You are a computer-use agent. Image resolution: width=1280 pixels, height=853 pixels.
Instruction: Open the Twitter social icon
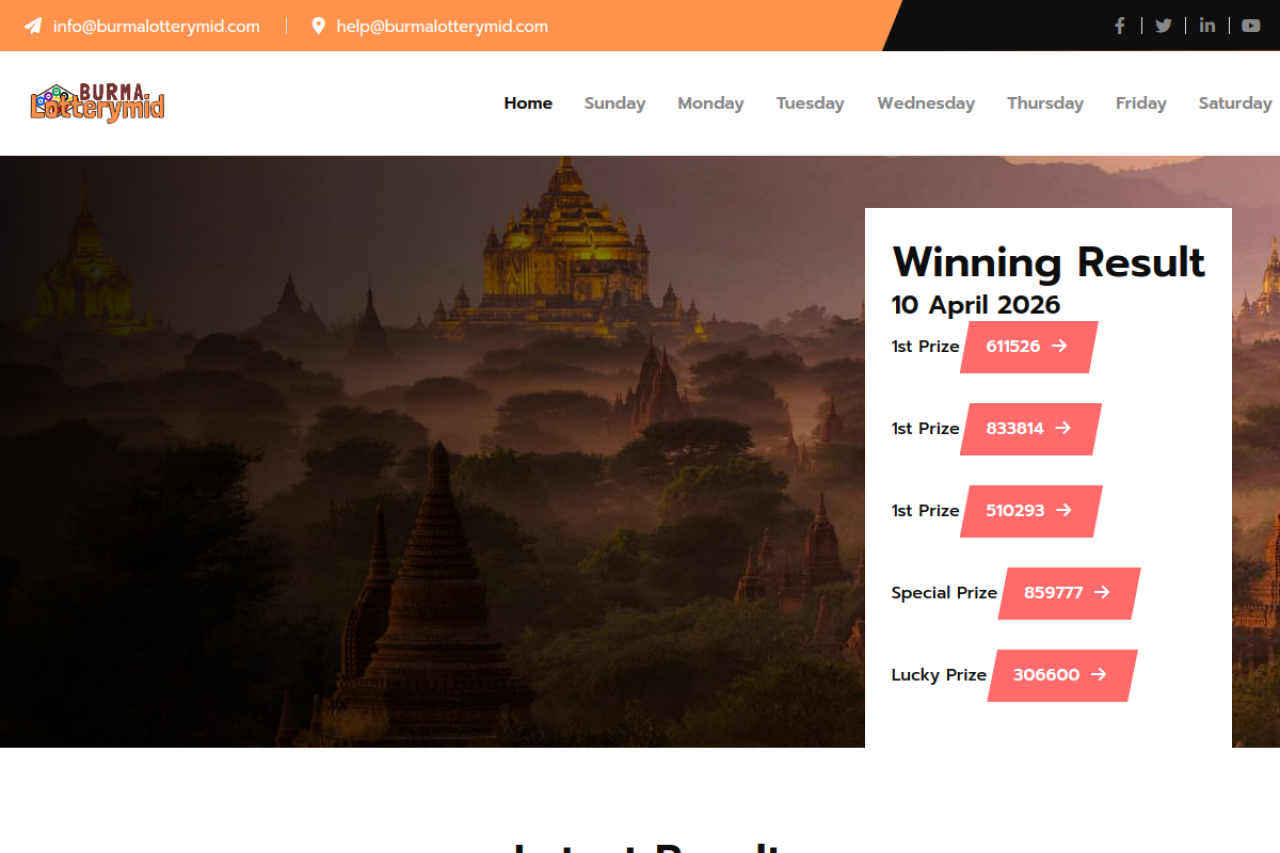(x=1164, y=26)
